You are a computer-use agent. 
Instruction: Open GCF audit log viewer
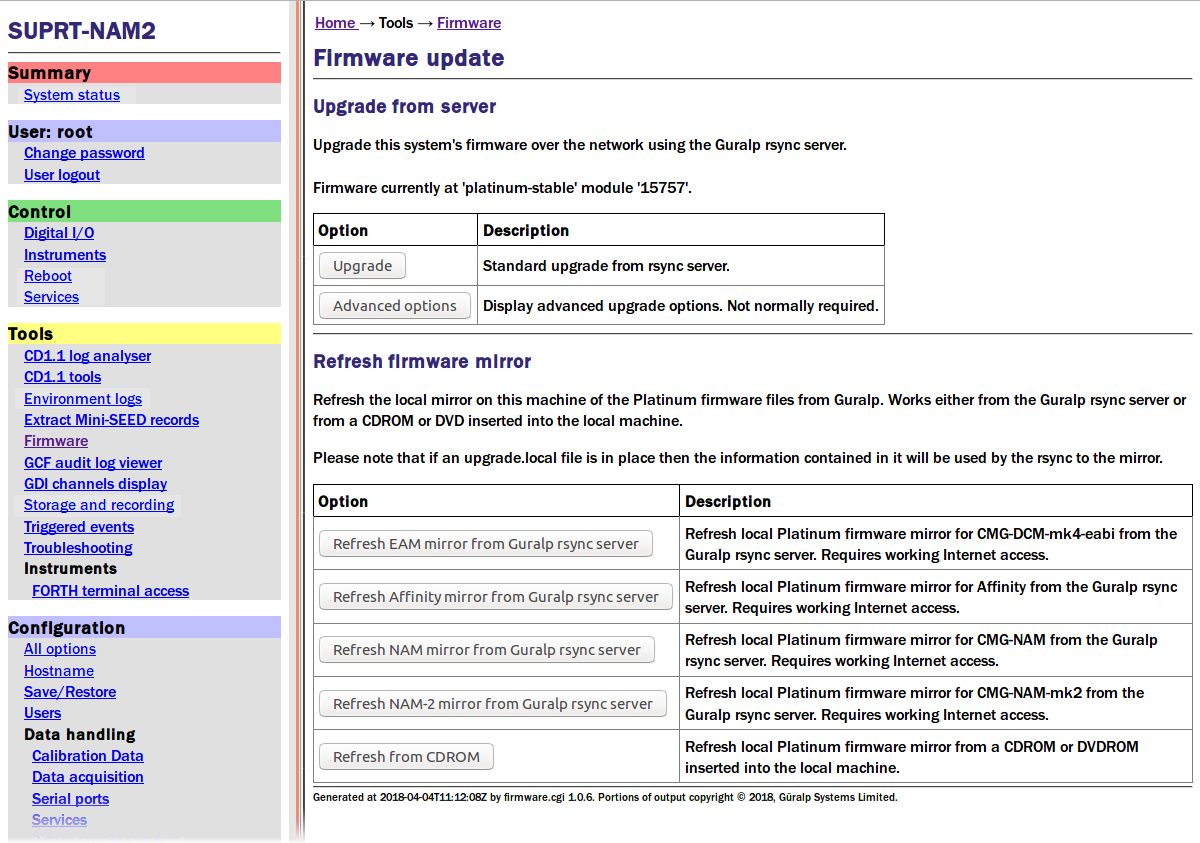[x=93, y=463]
